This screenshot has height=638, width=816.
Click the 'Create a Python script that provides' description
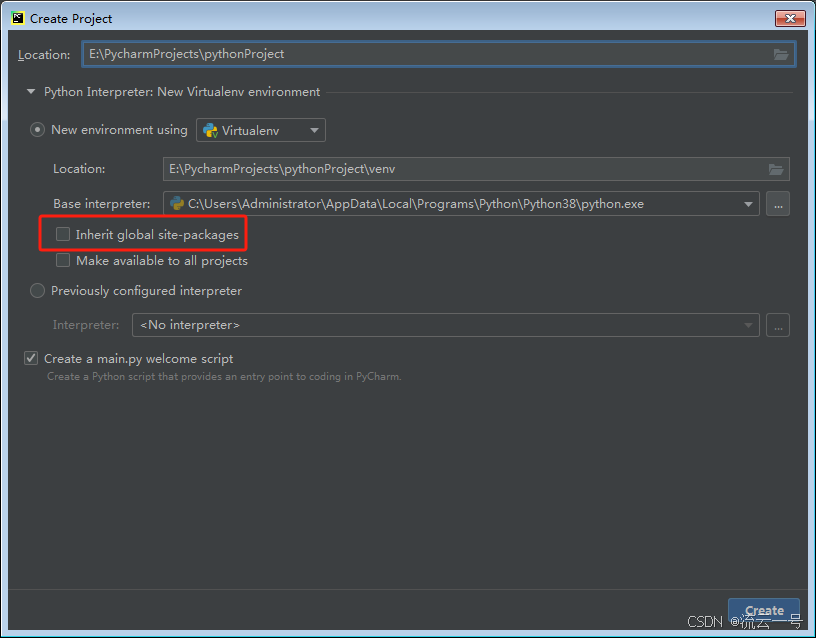224,376
